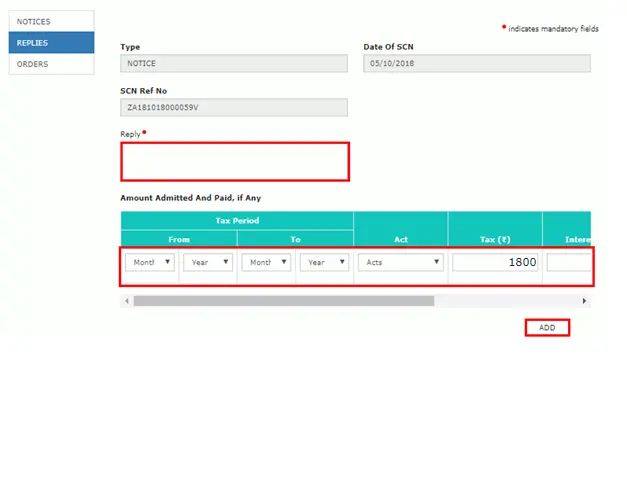Viewport: 627px width, 496px height.
Task: Switch to the REPLIES tab
Action: click(52, 43)
